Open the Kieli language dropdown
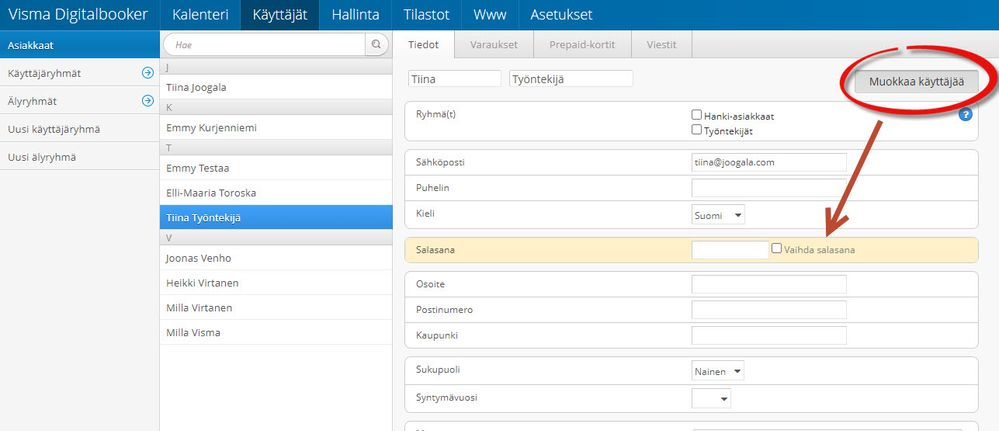Screen dimensions: 999x431 719,215
